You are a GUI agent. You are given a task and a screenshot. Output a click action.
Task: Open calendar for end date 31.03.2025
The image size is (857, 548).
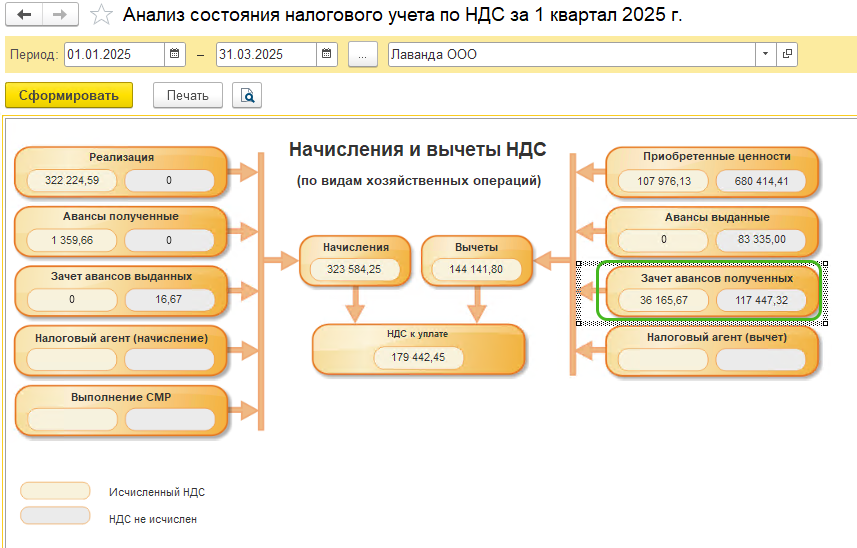pyautogui.click(x=327, y=54)
